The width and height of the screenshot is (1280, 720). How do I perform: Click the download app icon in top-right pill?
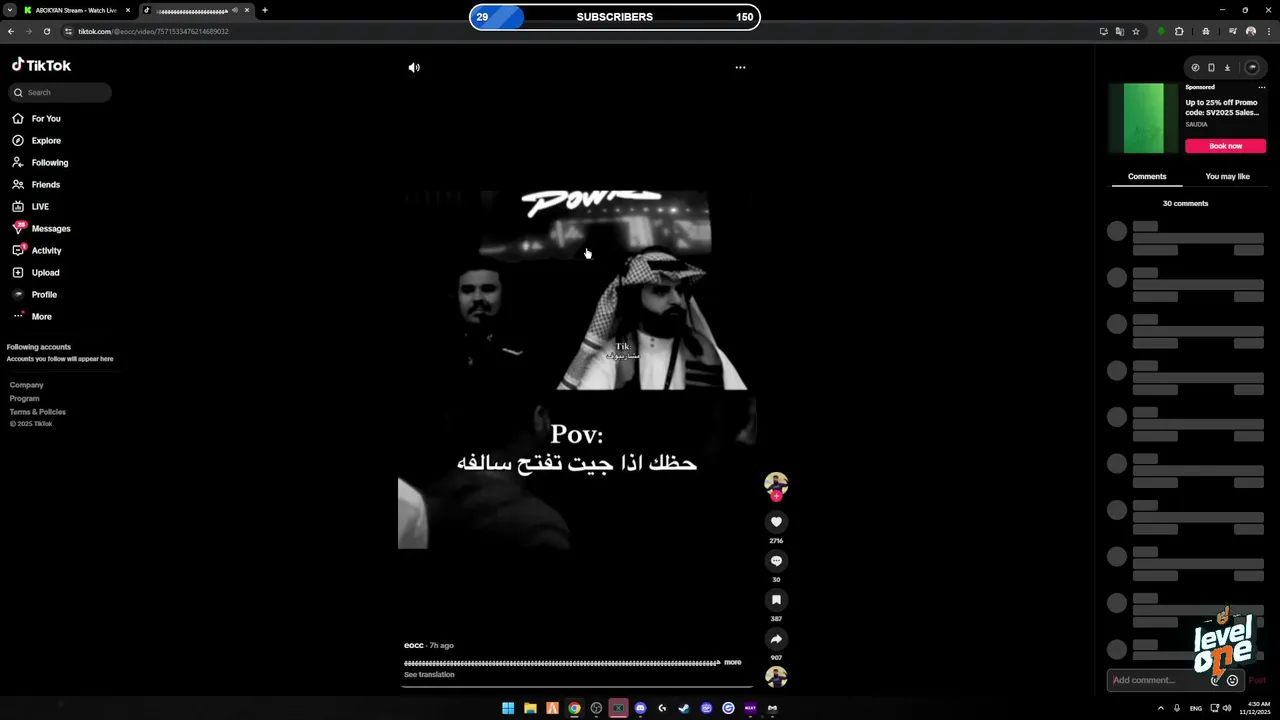click(x=1227, y=68)
